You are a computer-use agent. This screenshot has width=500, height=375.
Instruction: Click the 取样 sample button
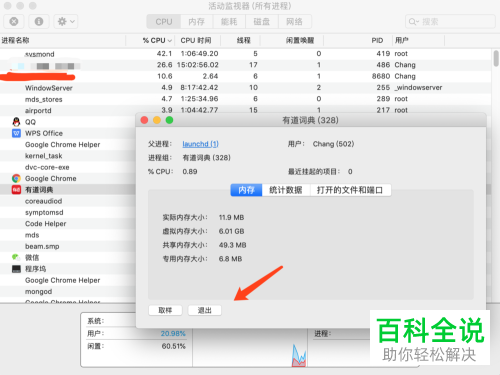pos(165,310)
